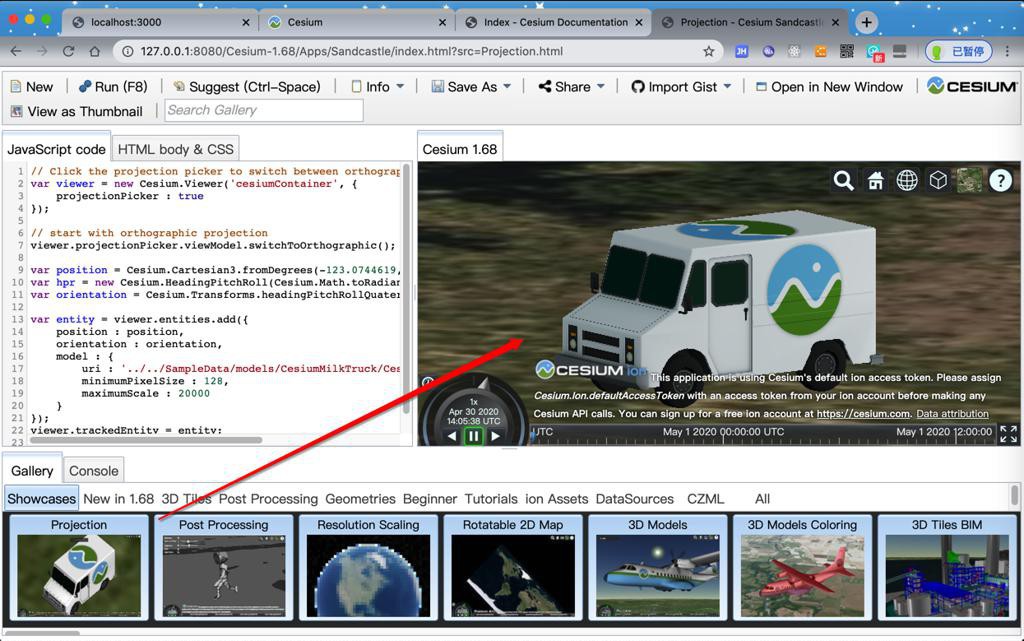Click Suggest (Ctrl-Space) button
Screen dimensions: 1024x641
[247, 87]
